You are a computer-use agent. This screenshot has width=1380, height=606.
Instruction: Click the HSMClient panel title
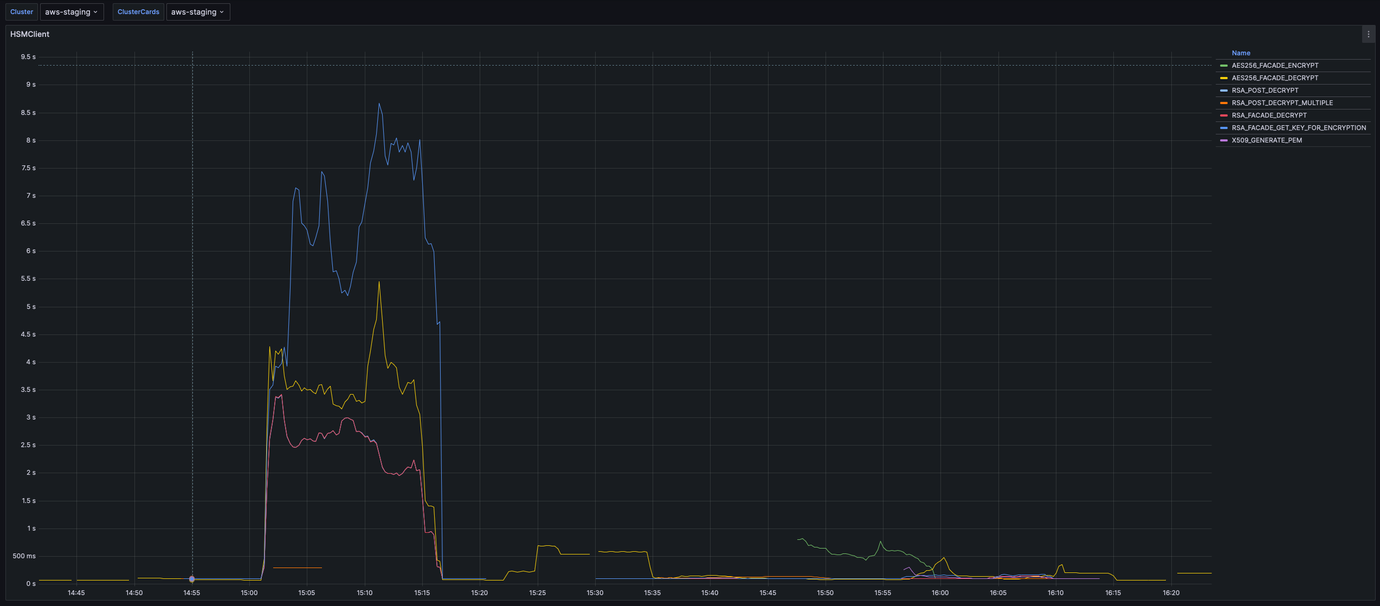(x=30, y=34)
